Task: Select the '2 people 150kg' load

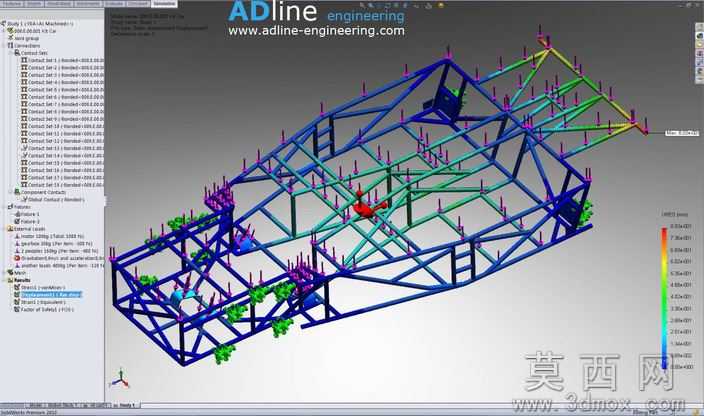Action: pos(59,251)
